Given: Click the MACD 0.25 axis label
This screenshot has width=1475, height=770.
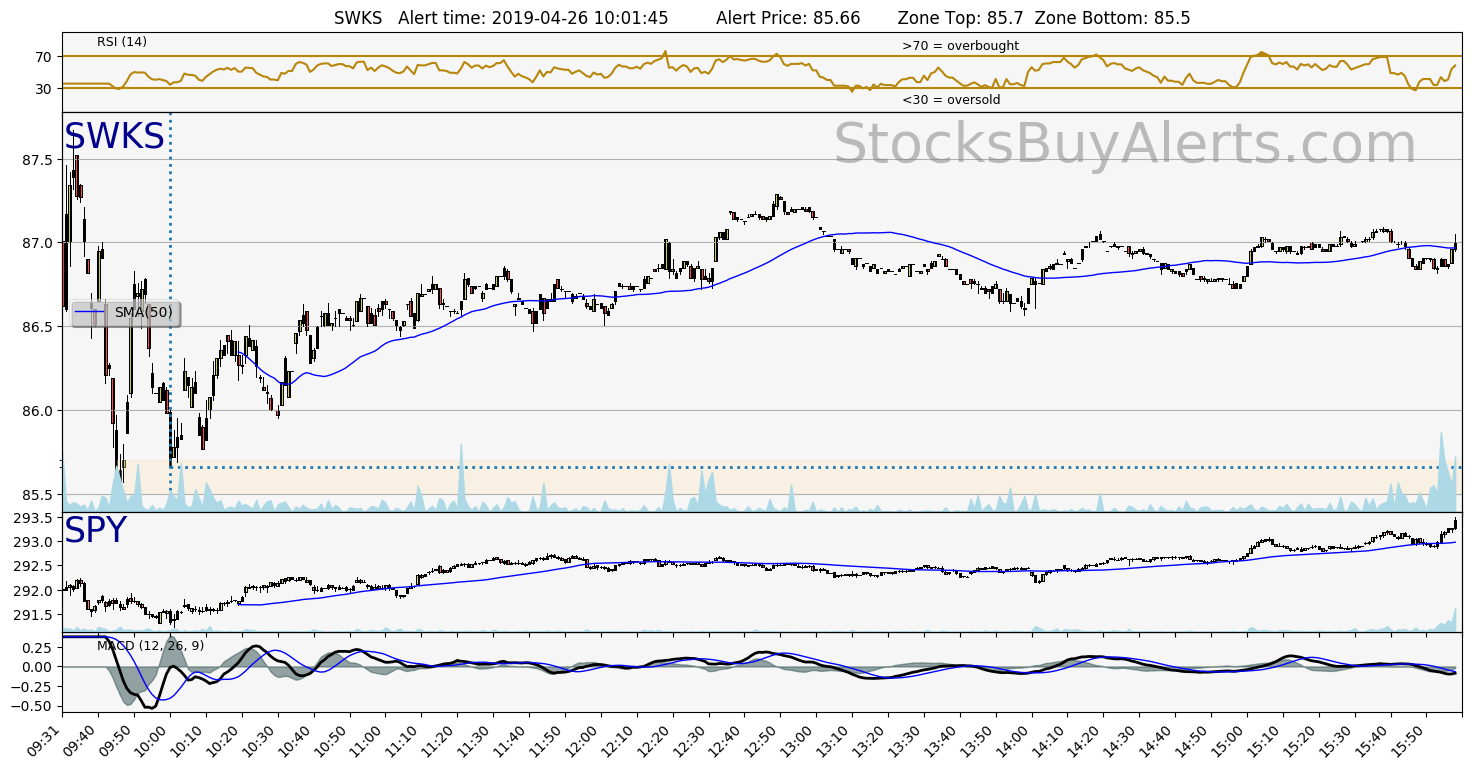Looking at the screenshot, I should pyautogui.click(x=37, y=647).
